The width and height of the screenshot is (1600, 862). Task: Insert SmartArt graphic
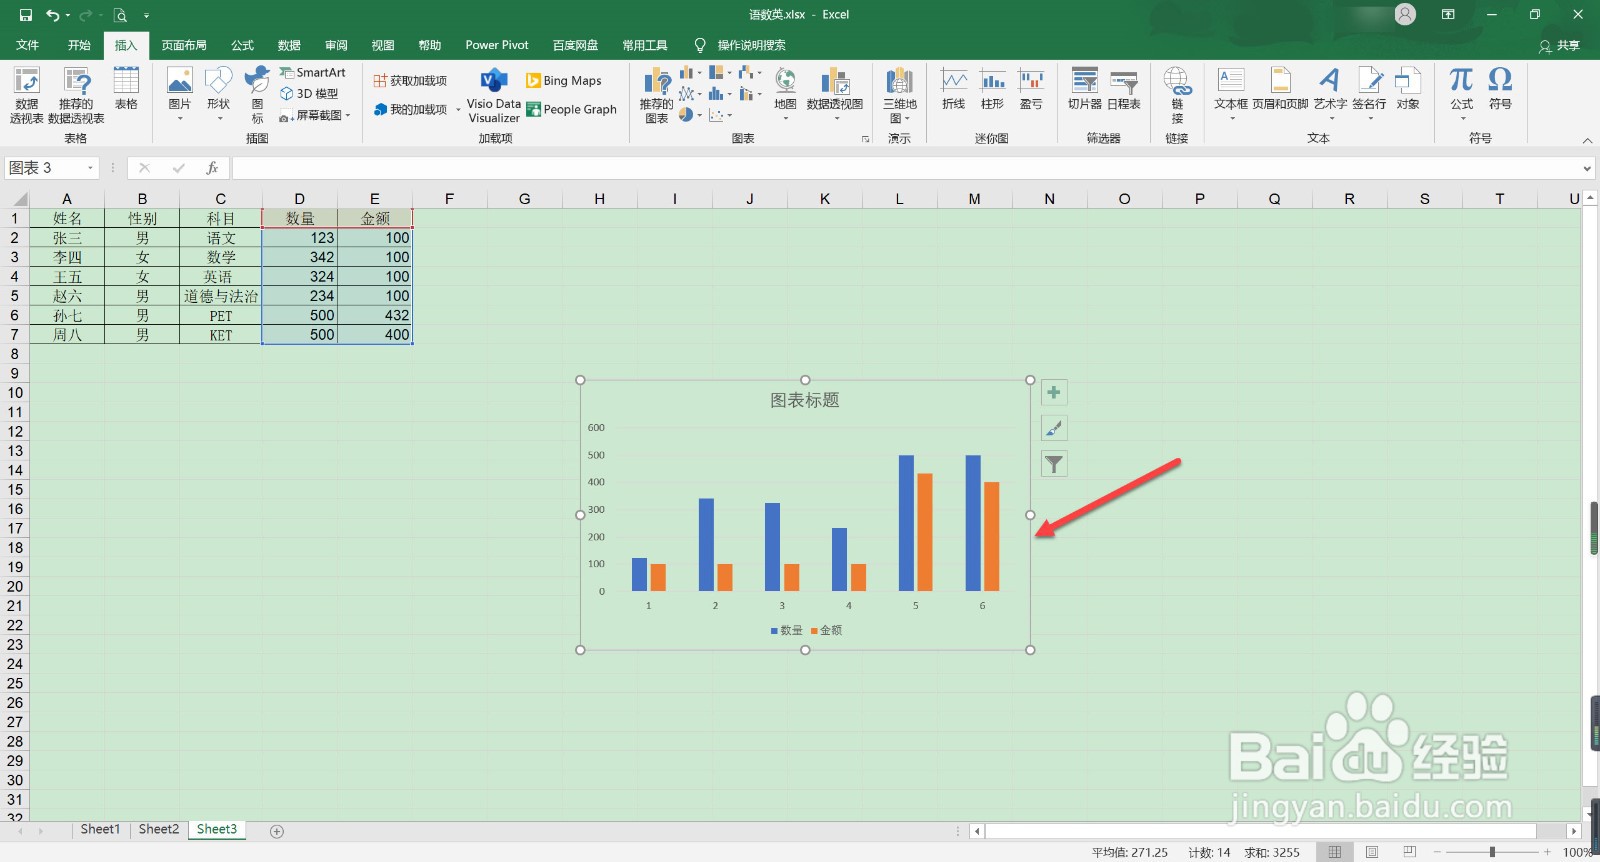click(313, 73)
